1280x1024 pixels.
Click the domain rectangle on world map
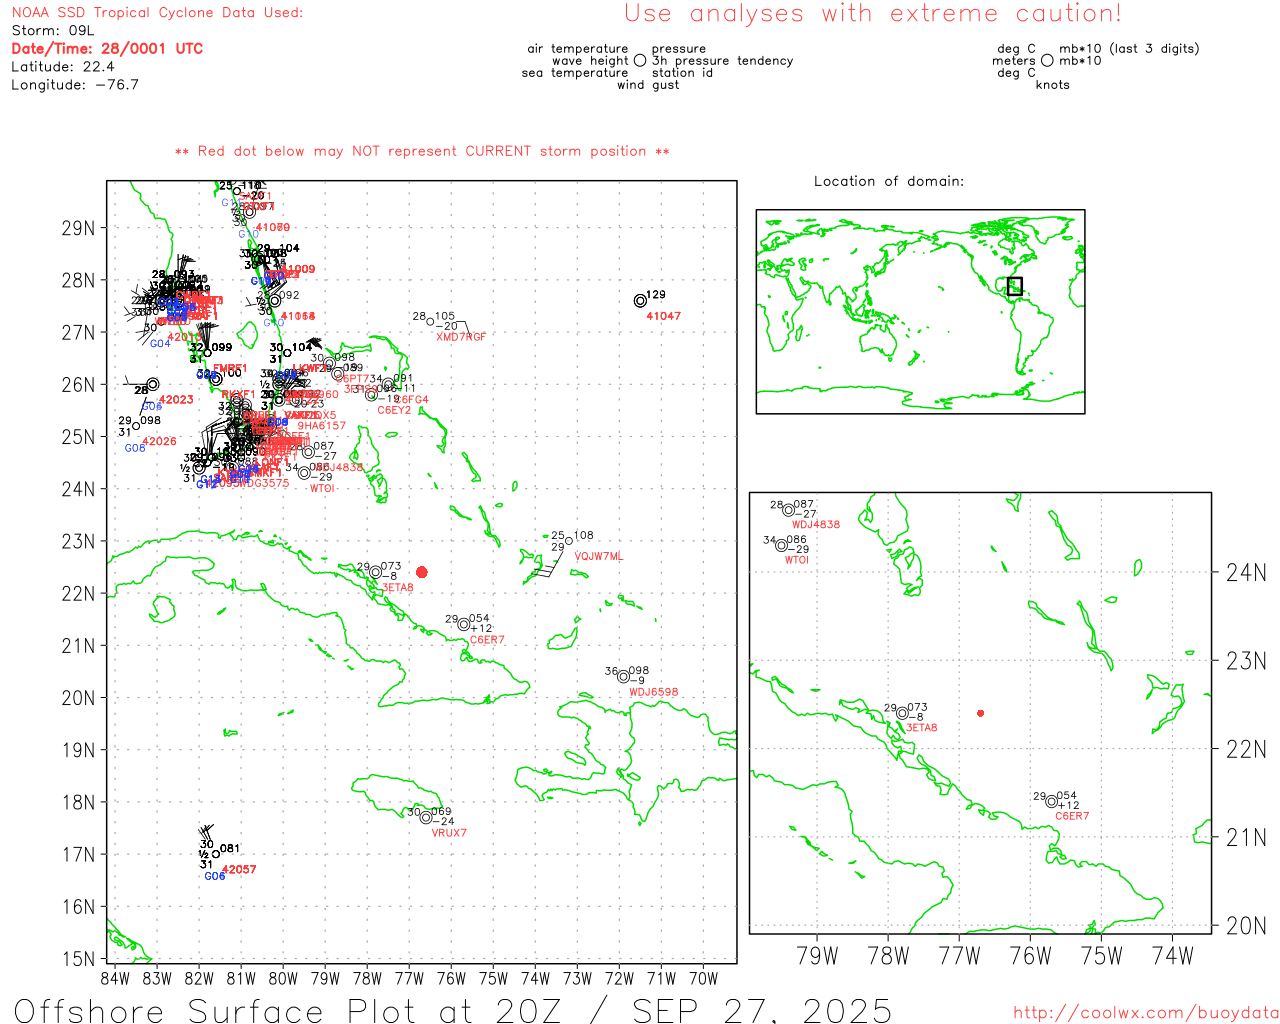click(1015, 286)
